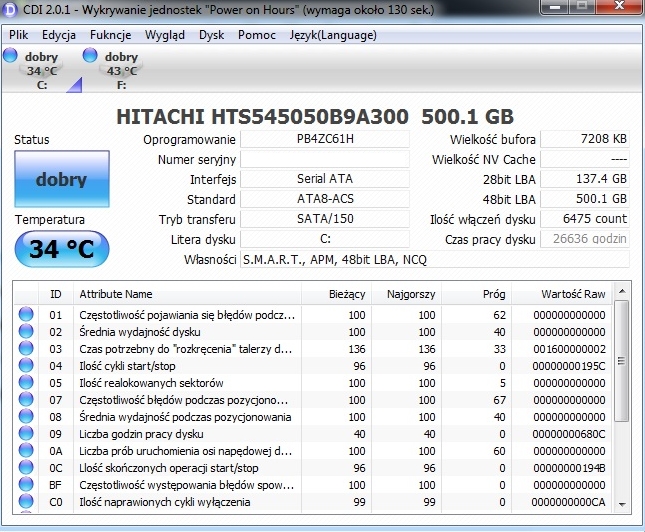Click raw value 00000000680C
The image size is (645, 532).
[x=569, y=434]
